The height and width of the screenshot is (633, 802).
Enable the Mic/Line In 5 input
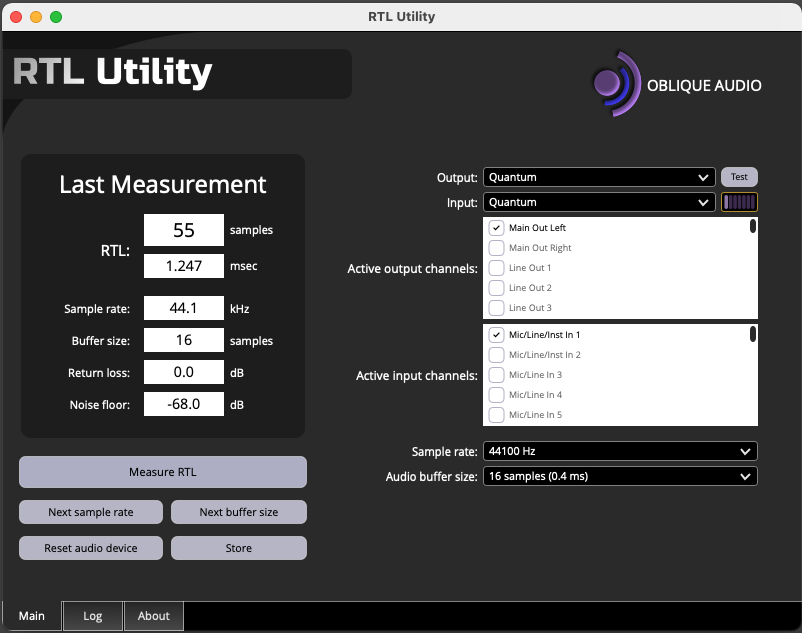pos(496,414)
